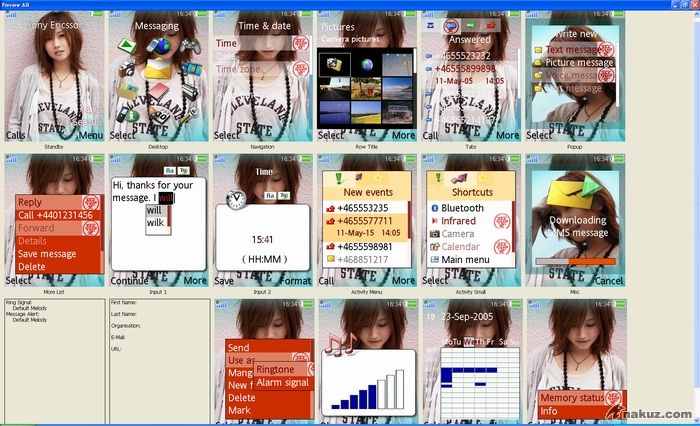The image size is (700, 426).
Task: Select Ringtone in the Use as submenu
Action: 283,370
